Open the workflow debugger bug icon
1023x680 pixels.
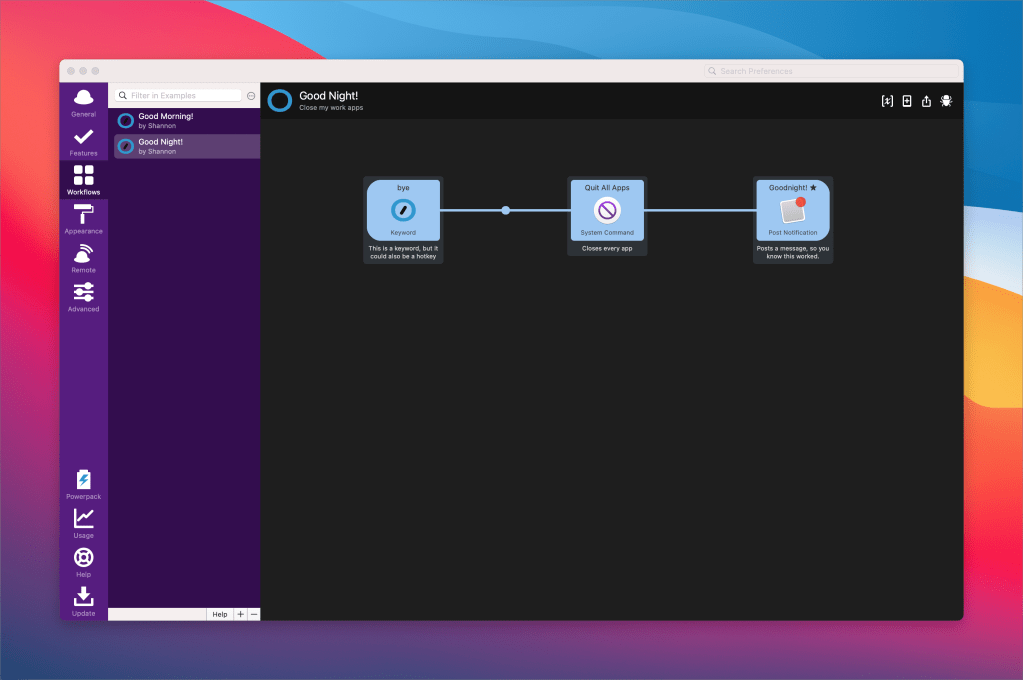coord(946,101)
